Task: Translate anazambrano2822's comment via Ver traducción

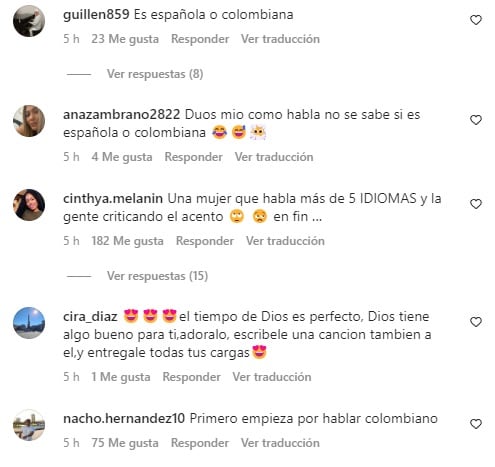Action: tap(274, 157)
